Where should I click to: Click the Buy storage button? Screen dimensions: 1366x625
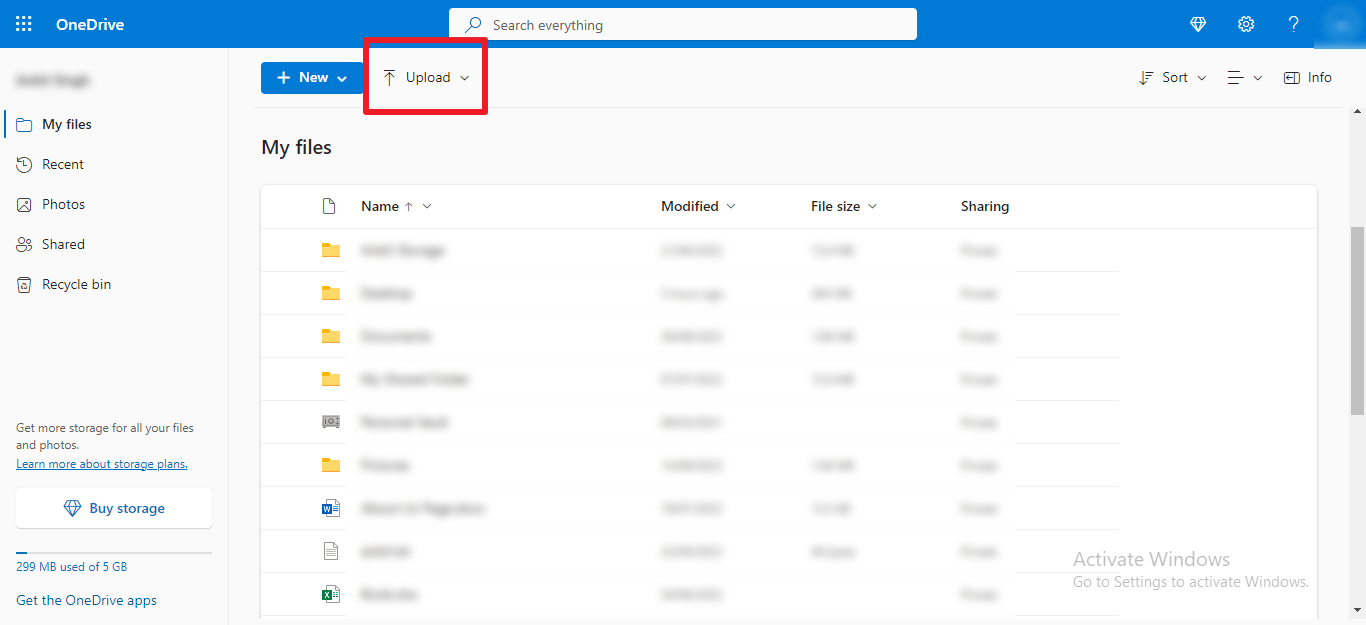pos(113,507)
